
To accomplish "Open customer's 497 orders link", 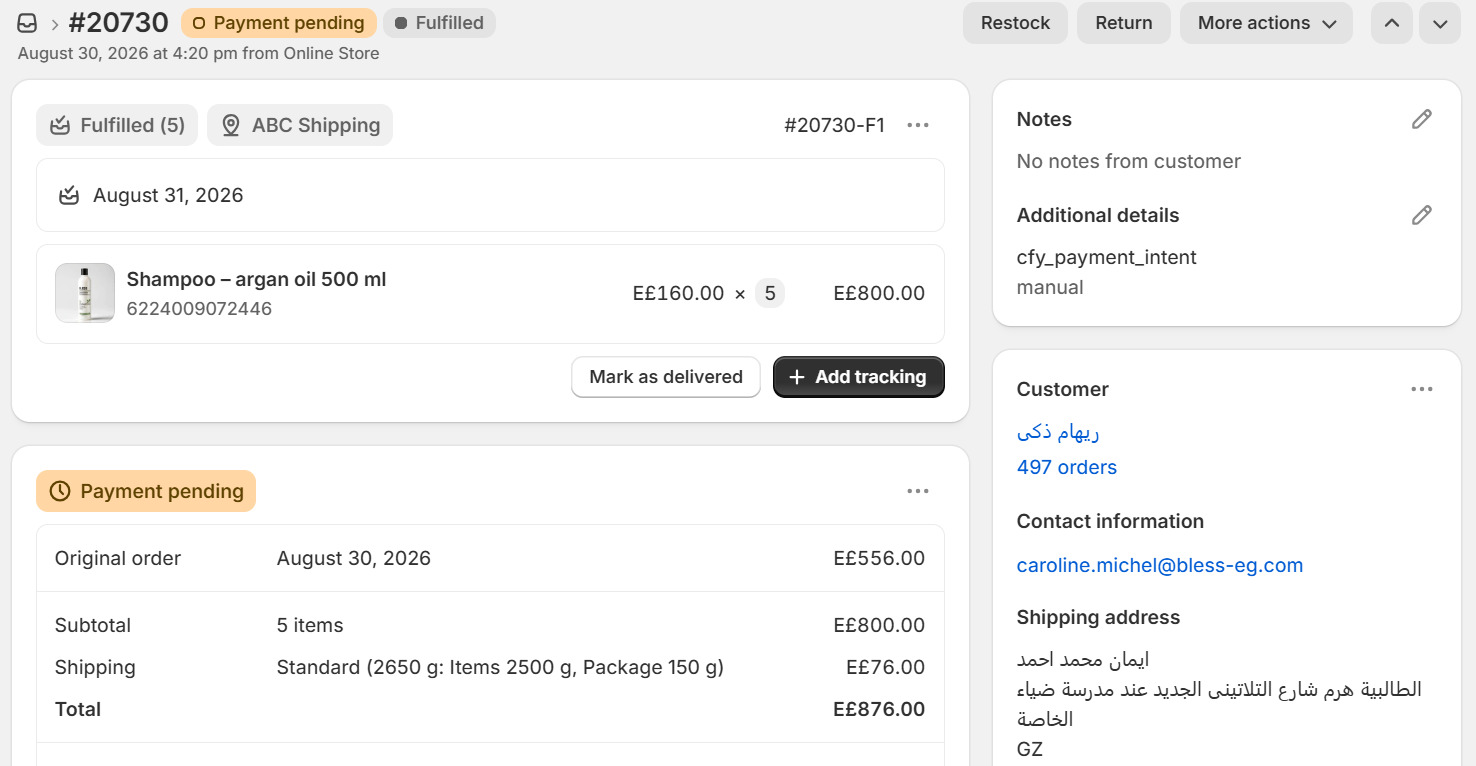I will point(1066,467).
